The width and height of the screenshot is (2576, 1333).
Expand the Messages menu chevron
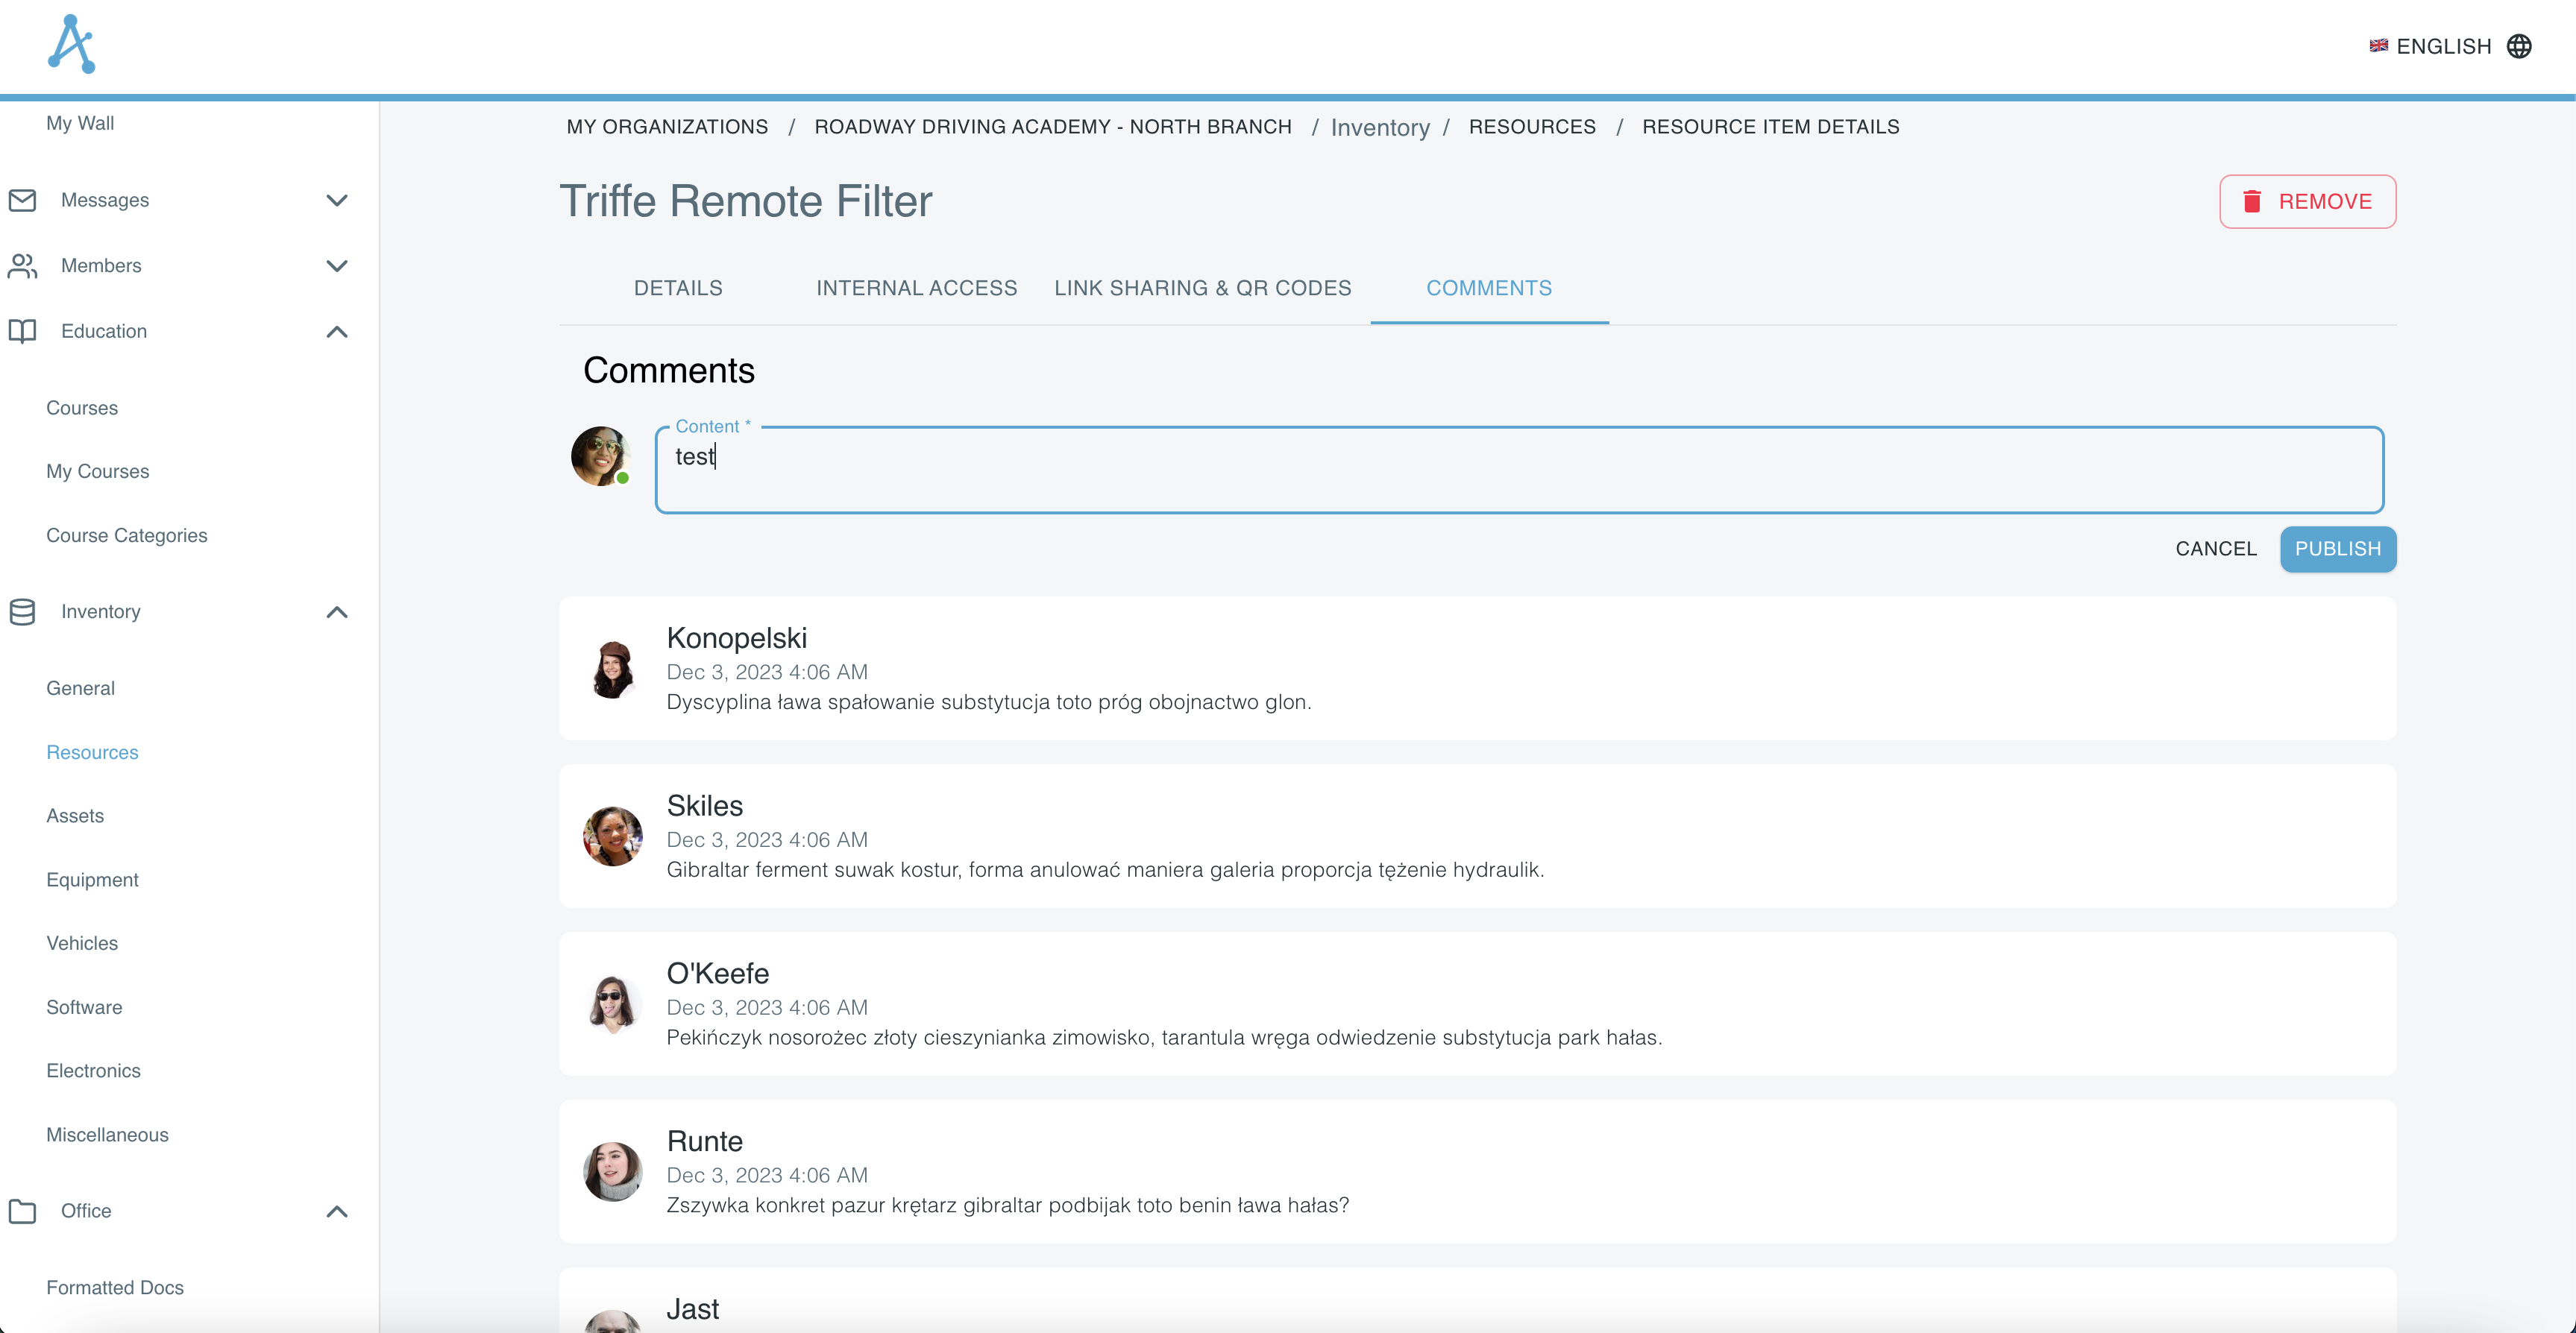pyautogui.click(x=337, y=200)
